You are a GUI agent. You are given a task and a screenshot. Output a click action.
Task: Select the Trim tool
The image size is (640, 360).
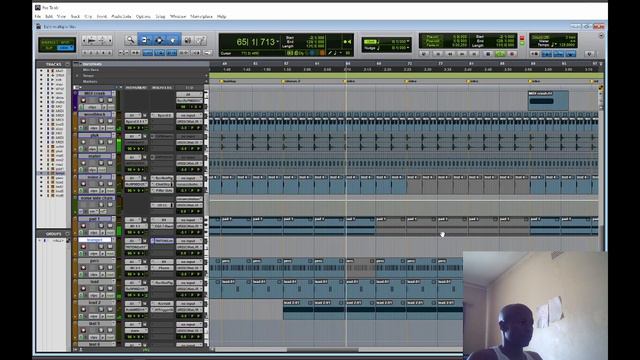pos(145,40)
